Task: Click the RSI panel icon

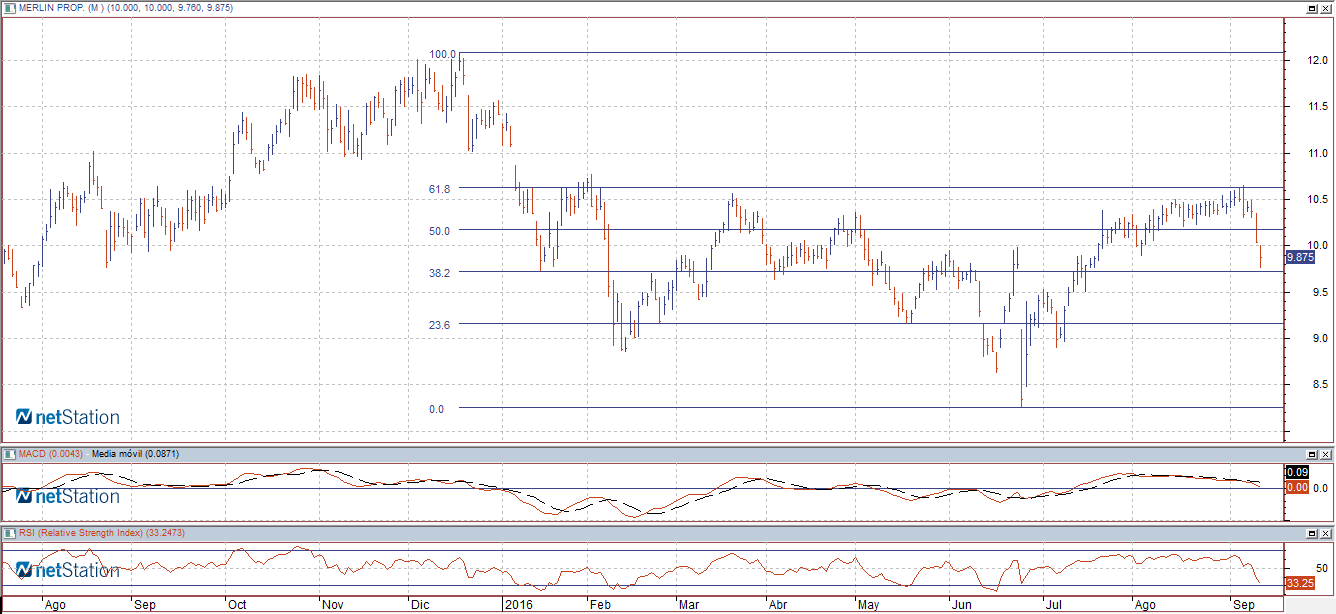Action: (x=8, y=533)
